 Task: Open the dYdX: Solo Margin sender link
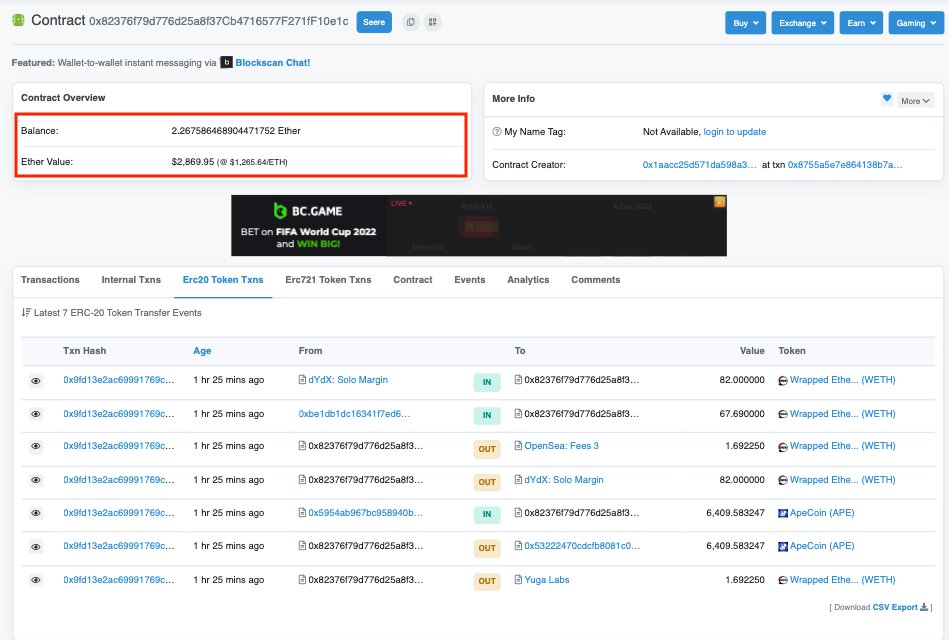(348, 380)
